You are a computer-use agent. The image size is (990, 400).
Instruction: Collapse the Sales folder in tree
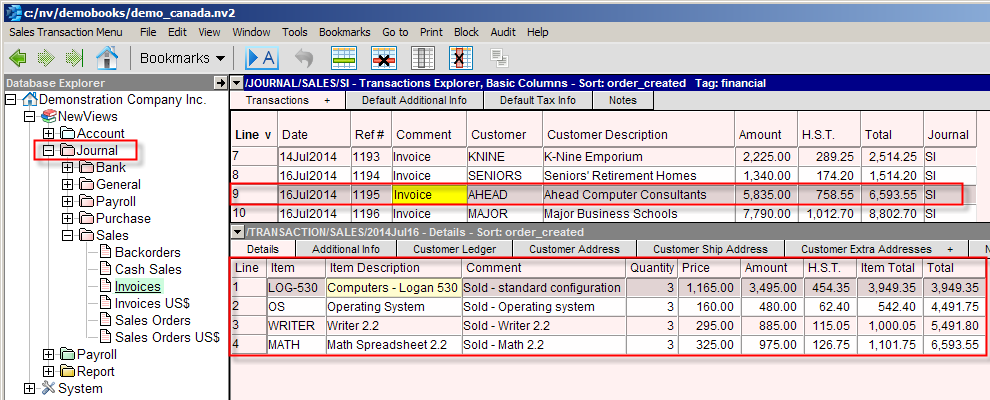tap(68, 236)
